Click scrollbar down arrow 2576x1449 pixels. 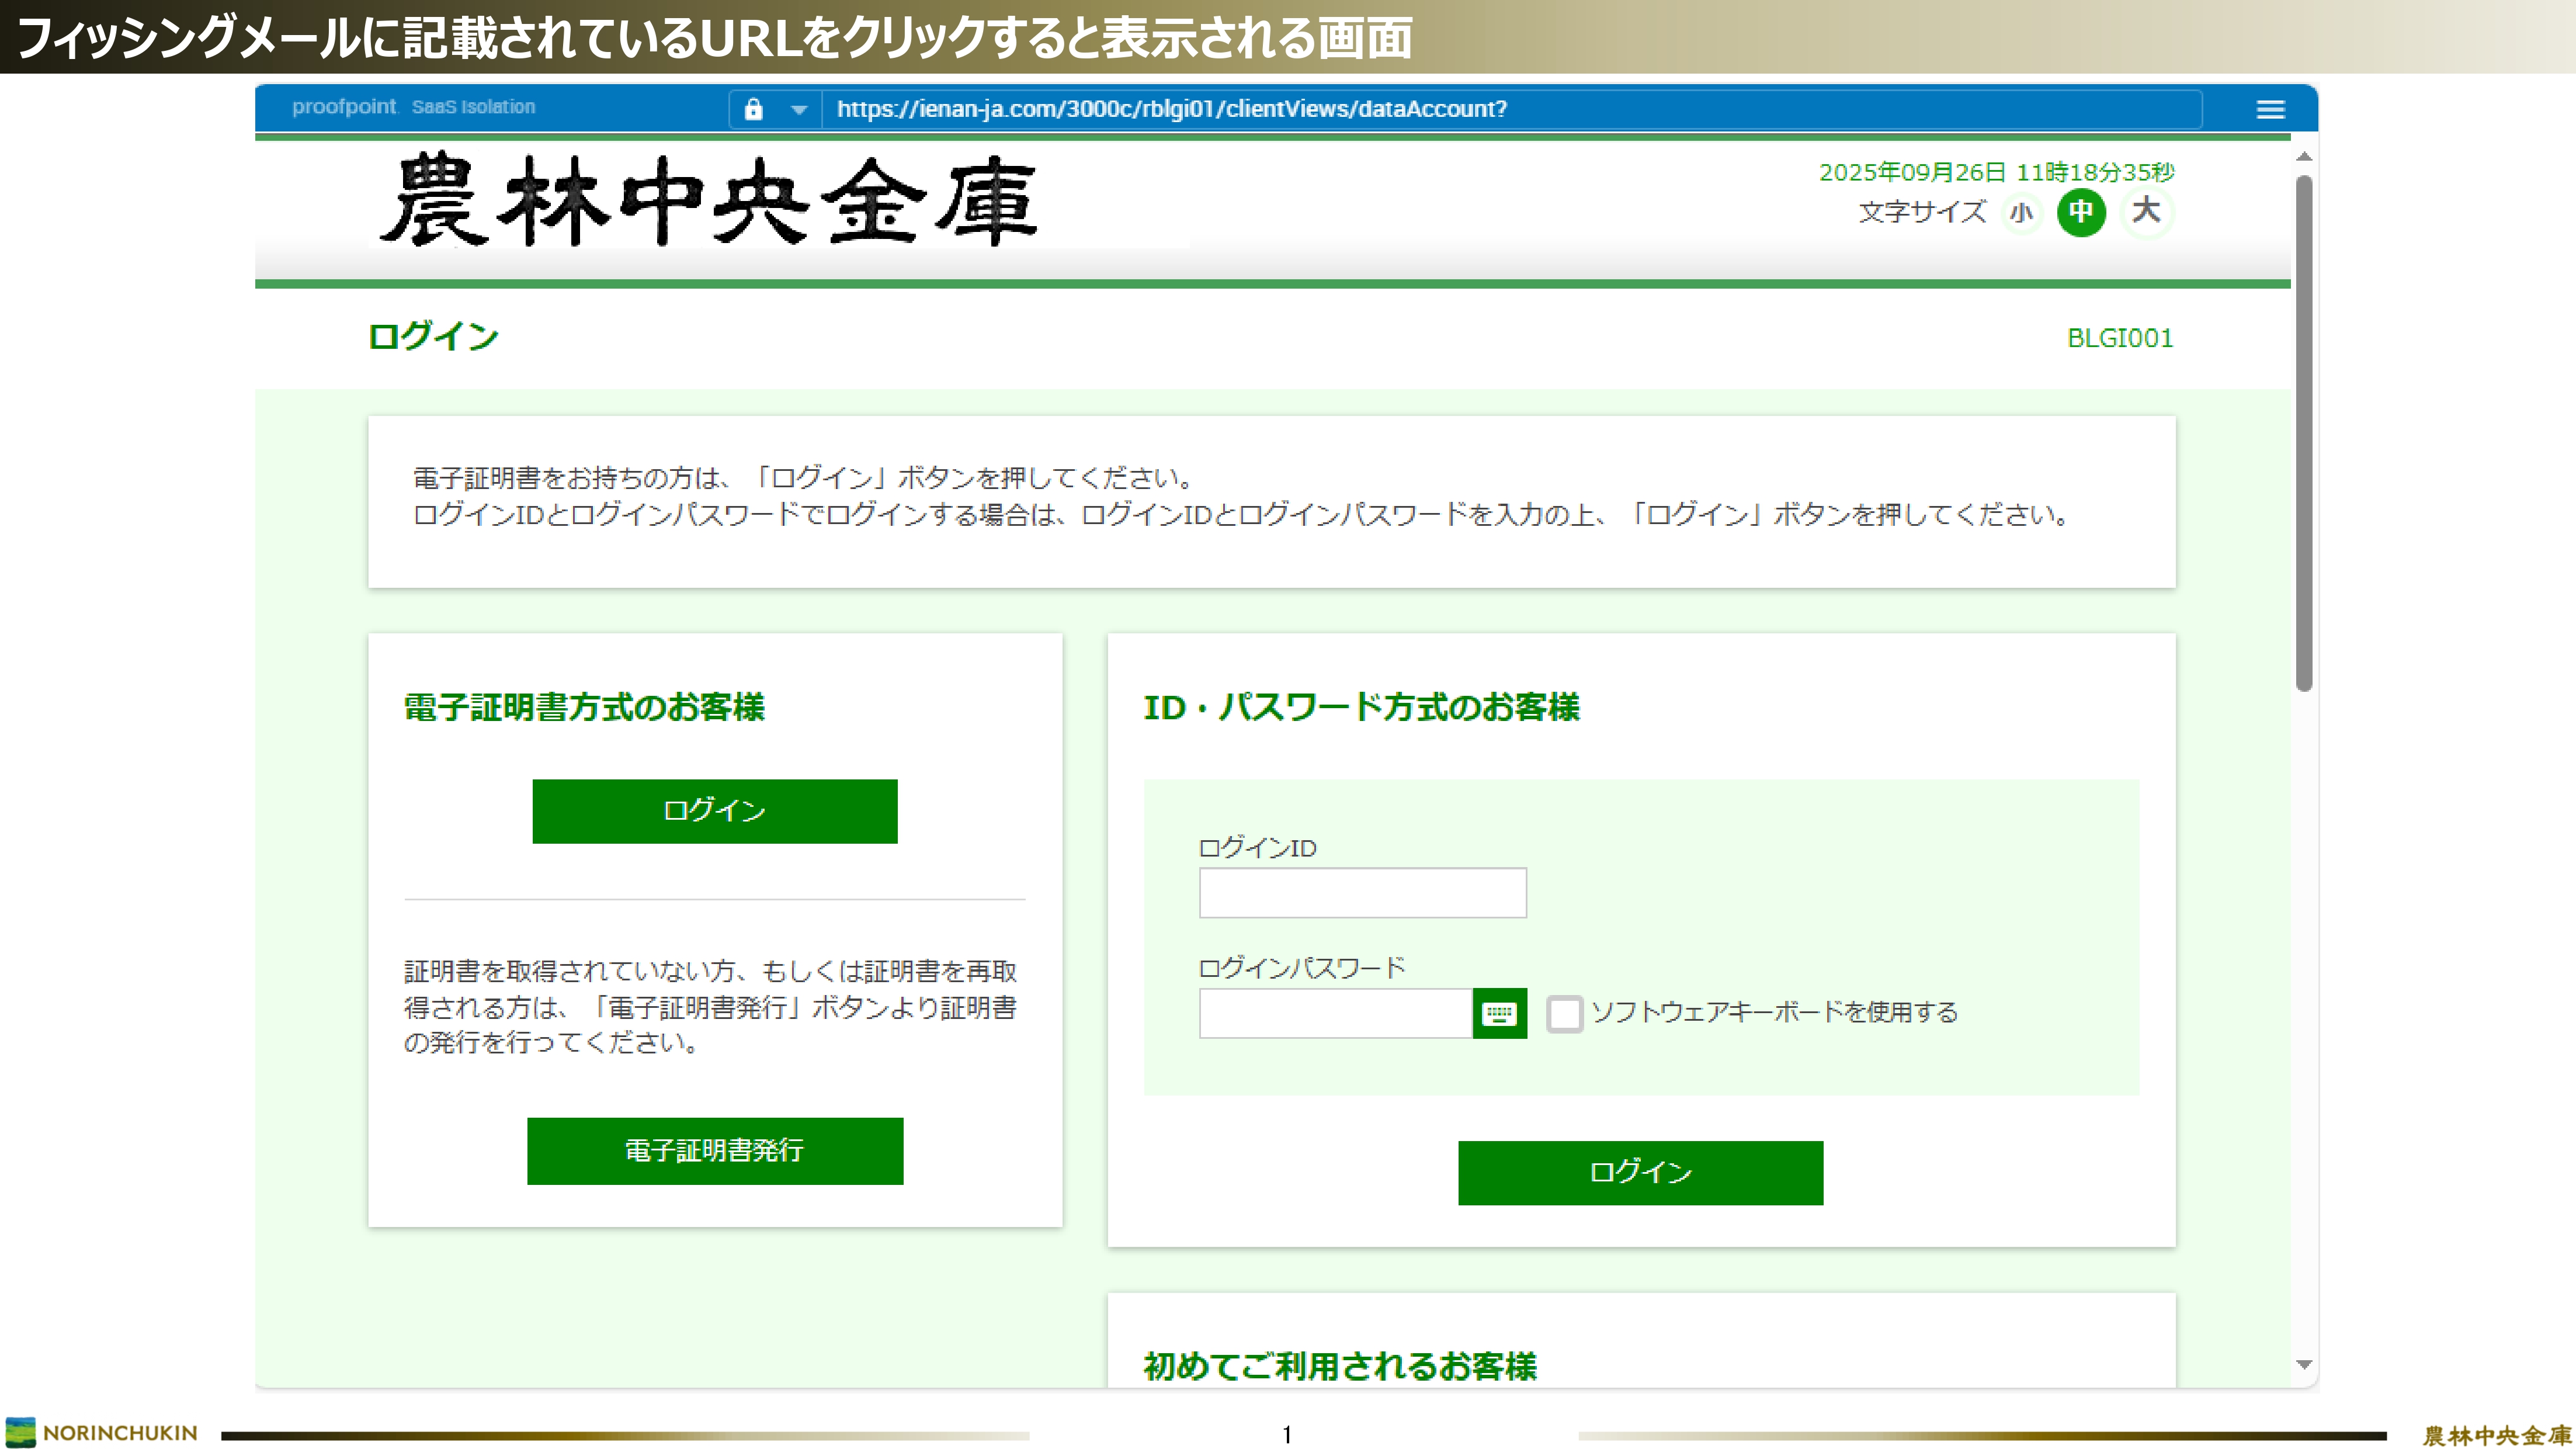click(x=2304, y=1364)
